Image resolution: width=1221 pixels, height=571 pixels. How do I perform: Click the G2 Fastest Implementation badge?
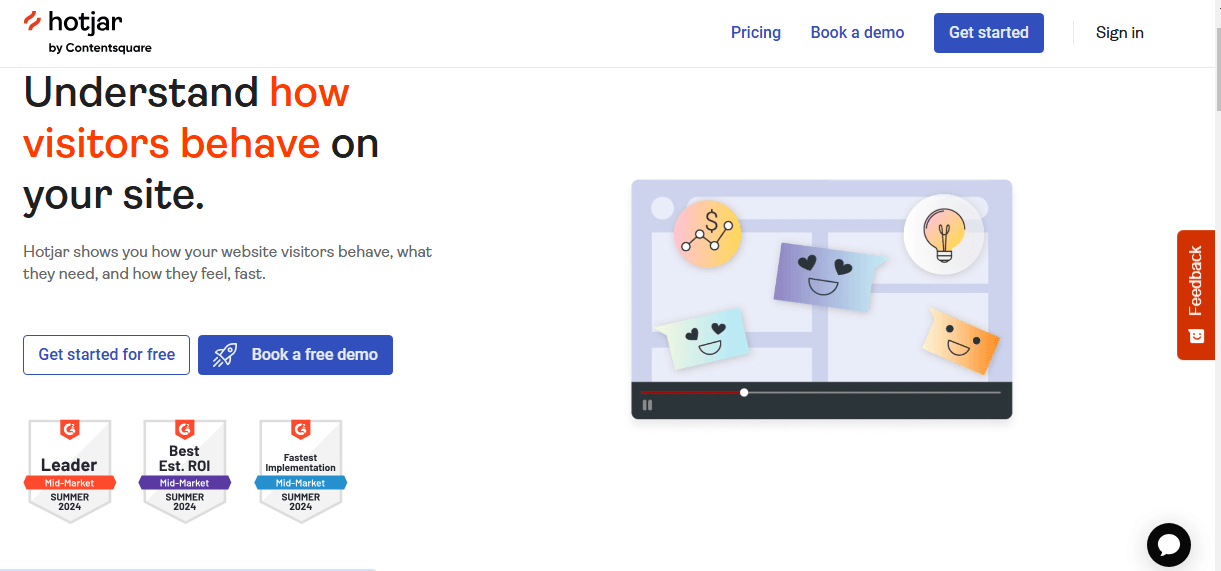pyautogui.click(x=301, y=471)
